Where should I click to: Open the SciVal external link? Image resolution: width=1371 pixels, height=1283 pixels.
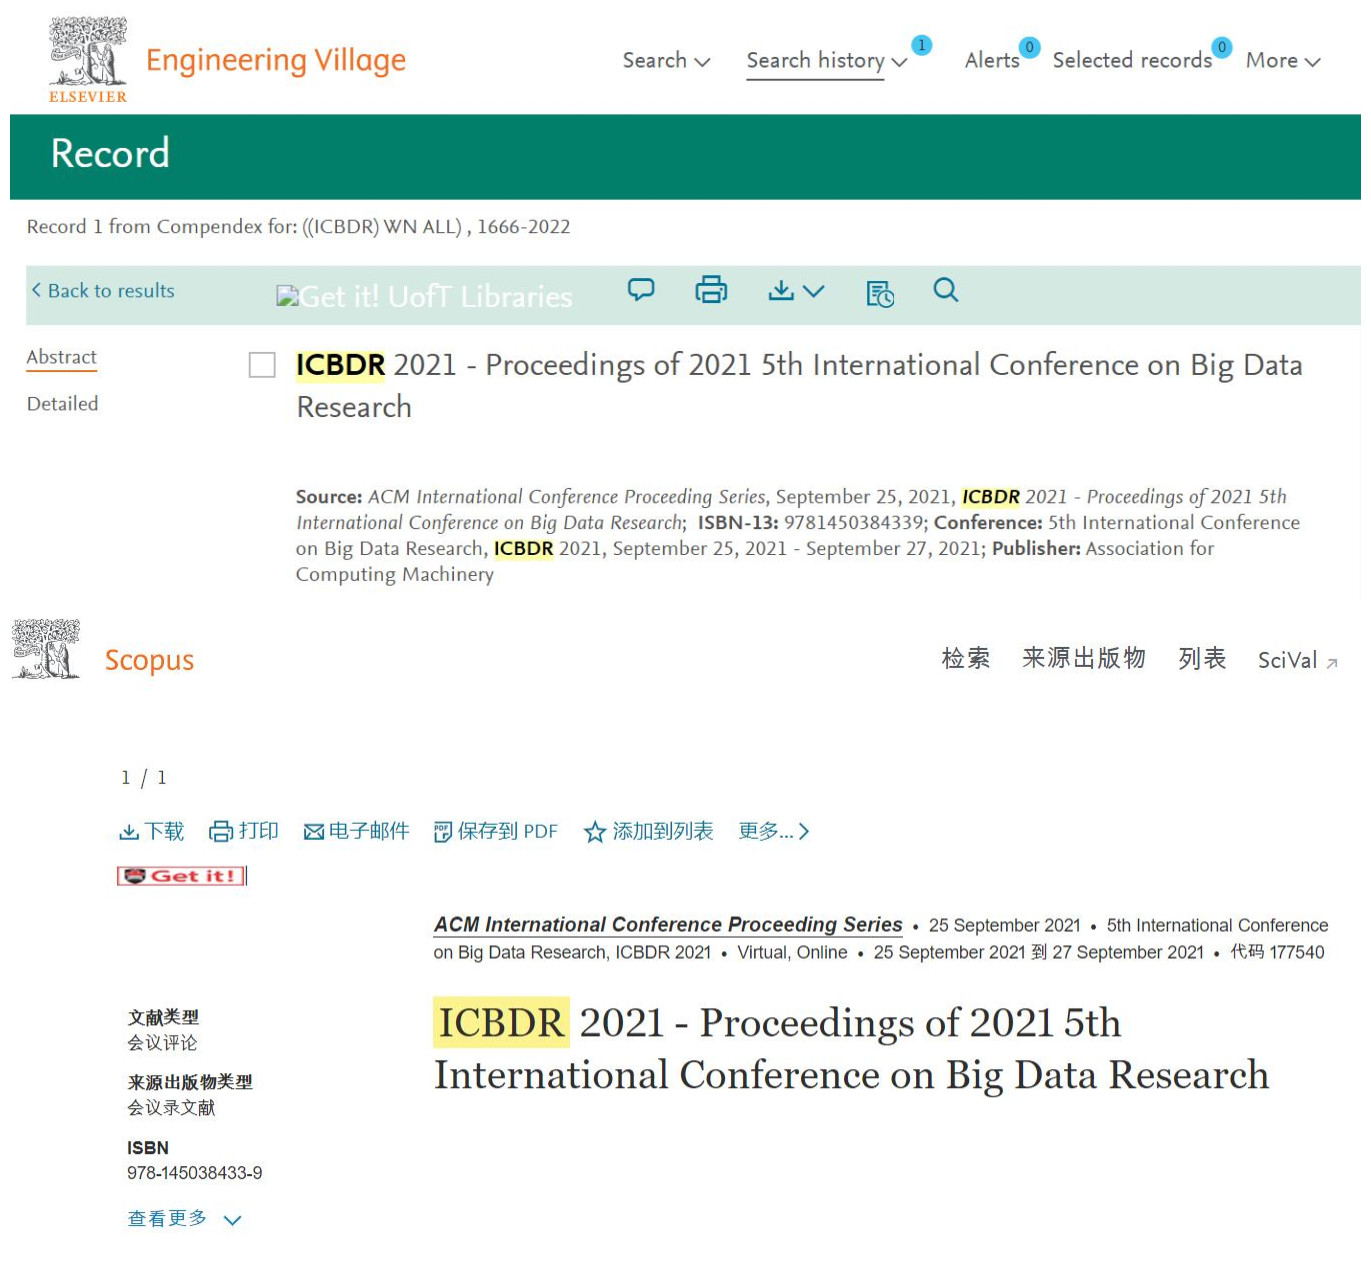pos(1297,660)
